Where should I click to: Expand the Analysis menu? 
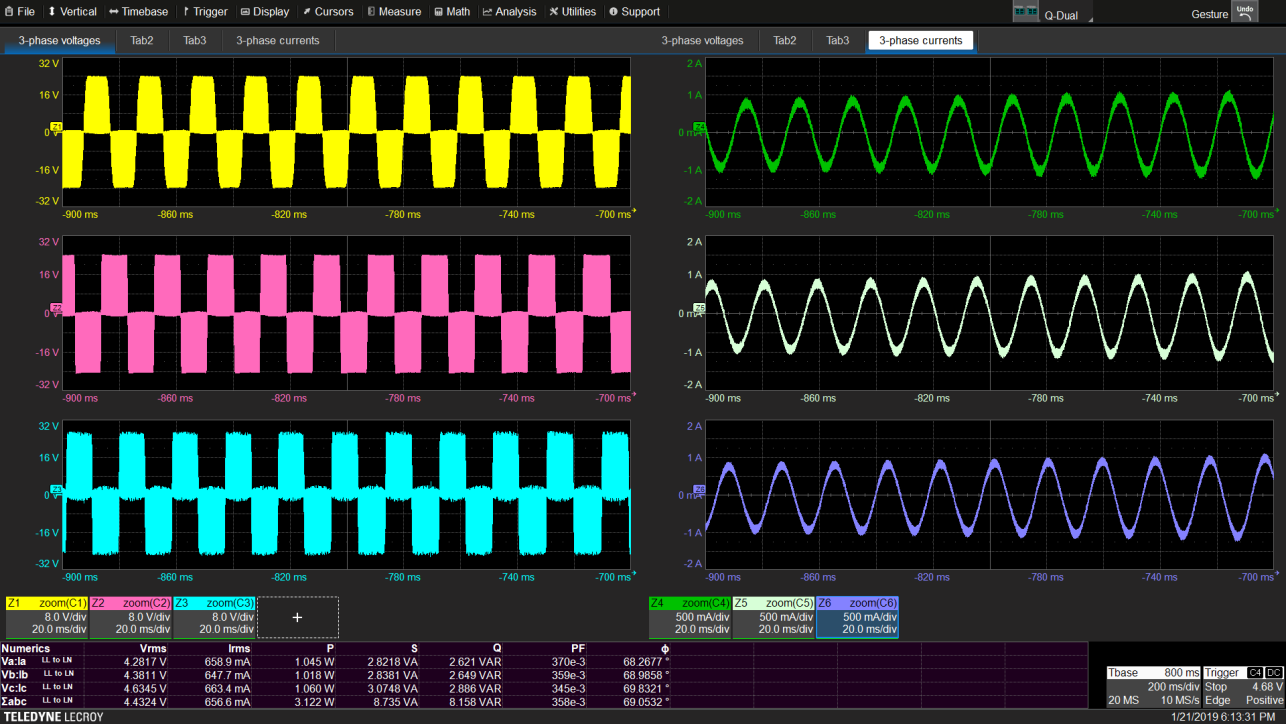(509, 12)
